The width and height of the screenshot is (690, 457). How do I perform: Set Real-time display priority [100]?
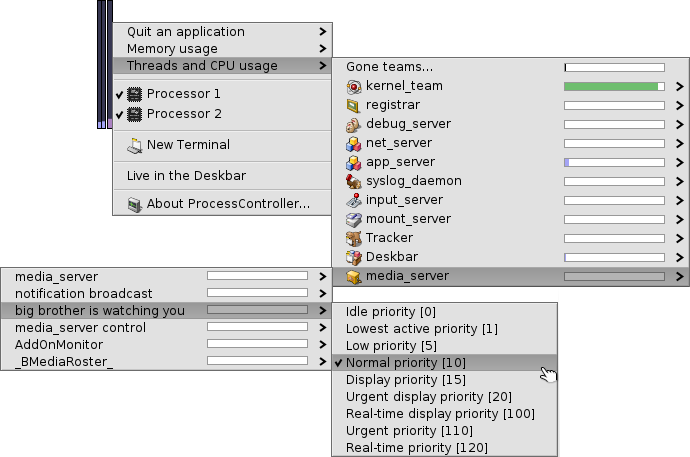444,413
